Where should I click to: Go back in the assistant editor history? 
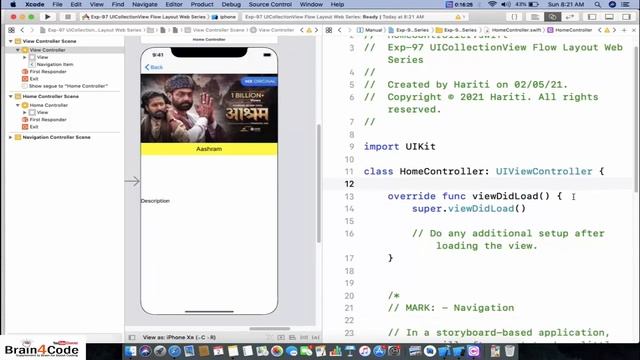click(x=340, y=30)
